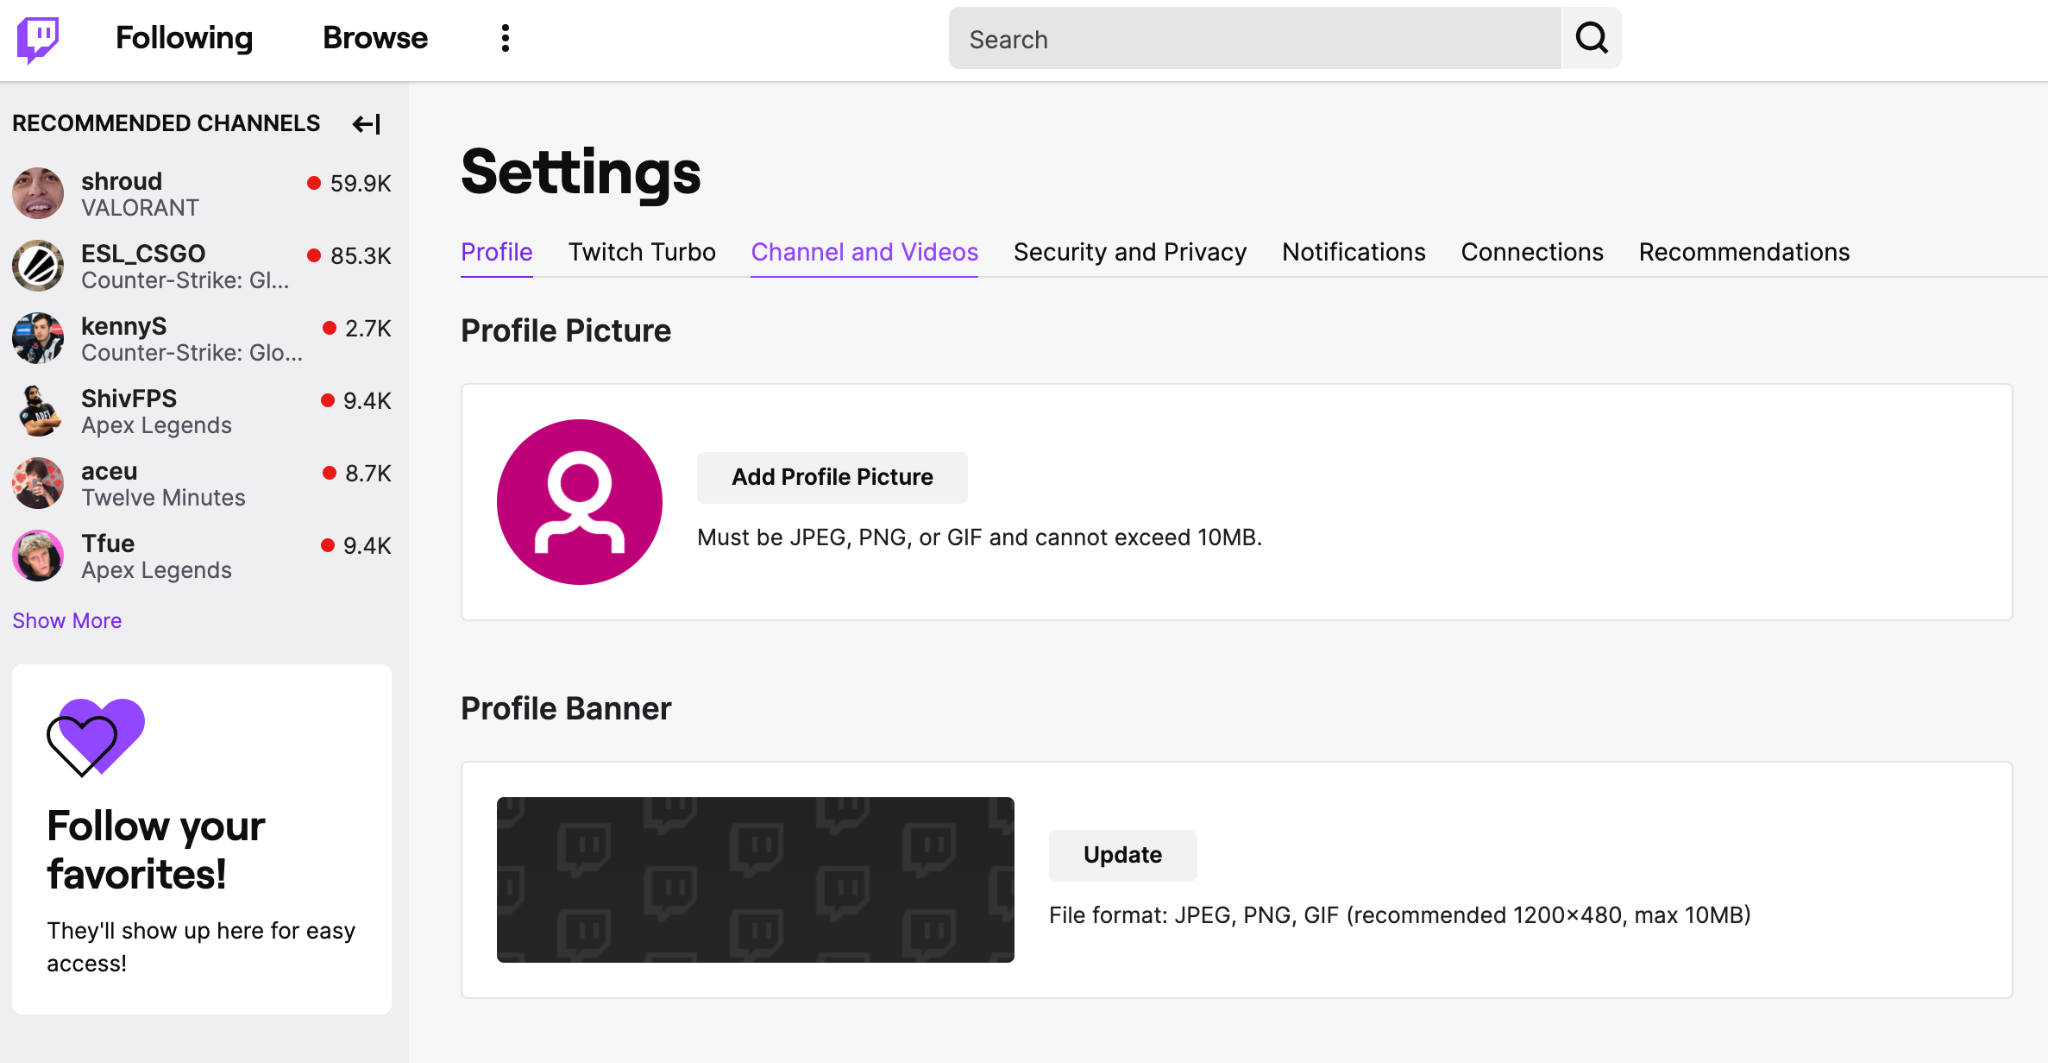Click the purple hearts icon

click(96, 737)
